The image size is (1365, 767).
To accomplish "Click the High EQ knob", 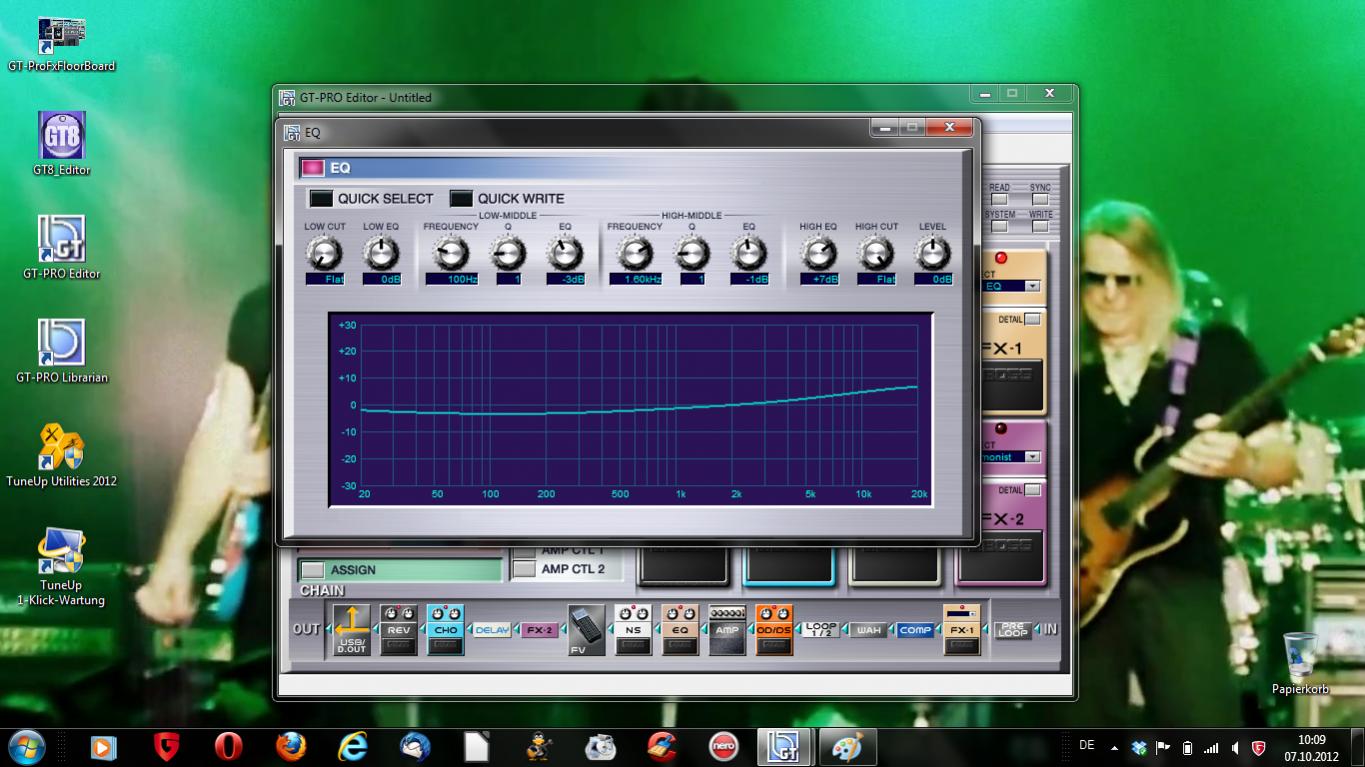I will [818, 254].
